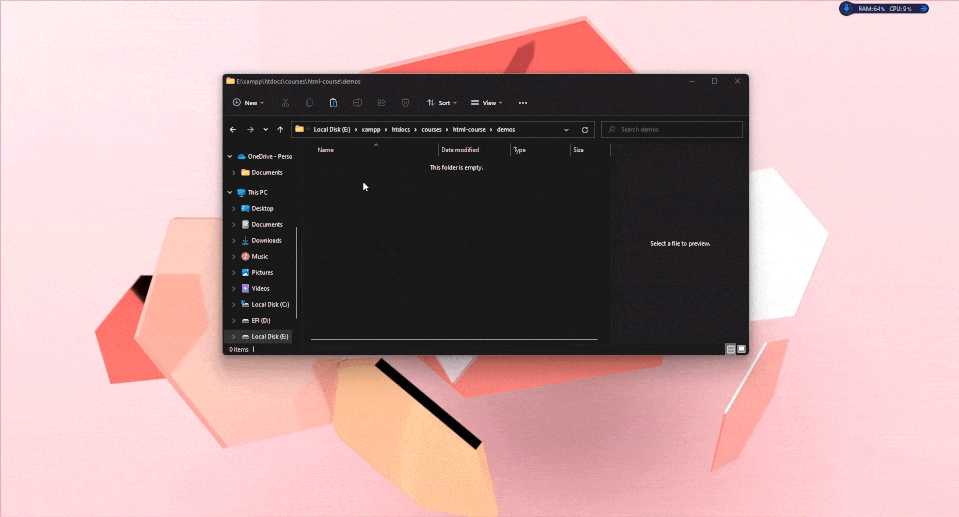The height and width of the screenshot is (517, 959).
Task: Open the New item dropdown
Action: coord(248,103)
